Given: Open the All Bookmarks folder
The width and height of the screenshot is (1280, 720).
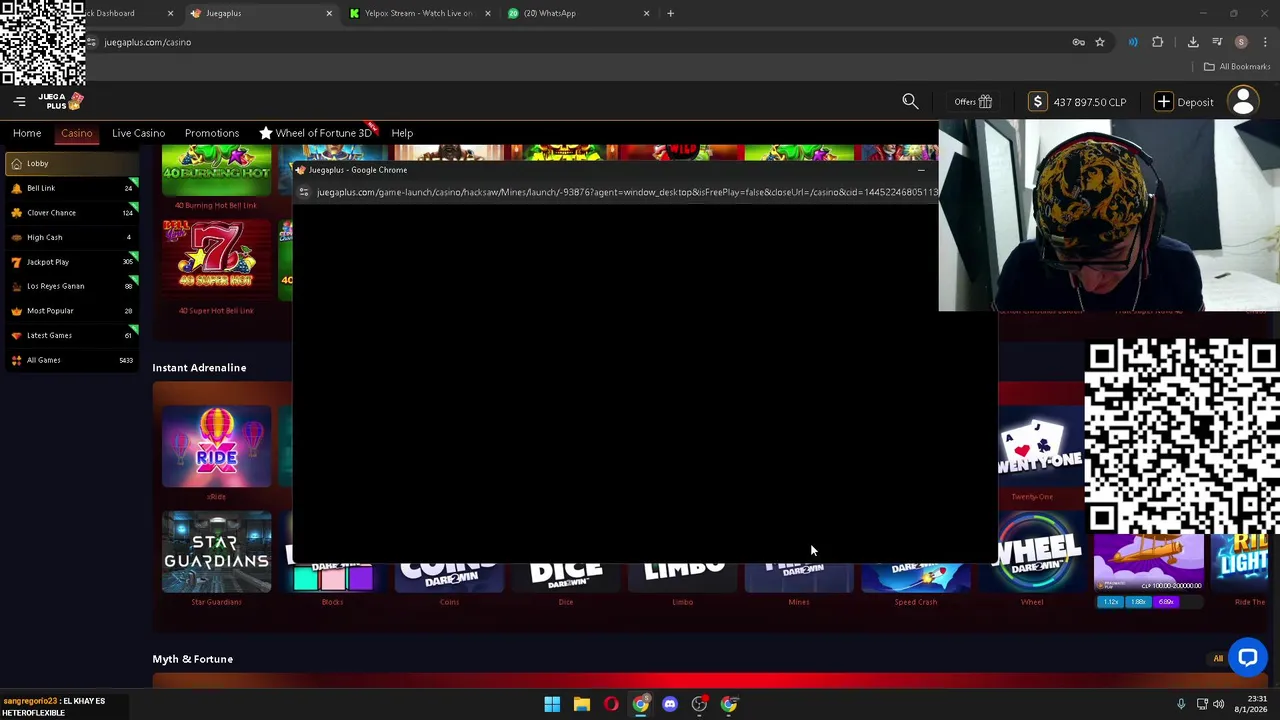Looking at the screenshot, I should pyautogui.click(x=1237, y=67).
